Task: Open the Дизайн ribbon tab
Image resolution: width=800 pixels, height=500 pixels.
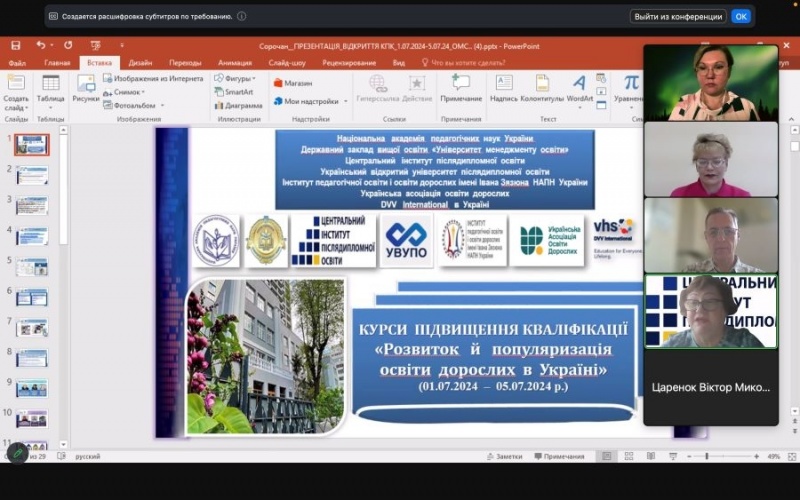Action: pos(140,62)
